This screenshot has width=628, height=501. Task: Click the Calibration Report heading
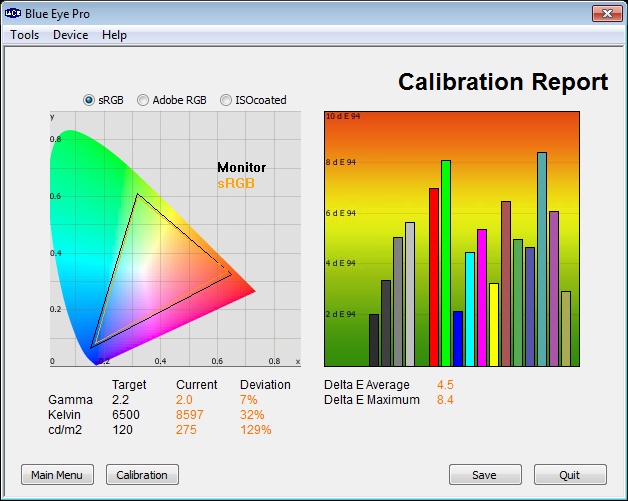pyautogui.click(x=503, y=82)
